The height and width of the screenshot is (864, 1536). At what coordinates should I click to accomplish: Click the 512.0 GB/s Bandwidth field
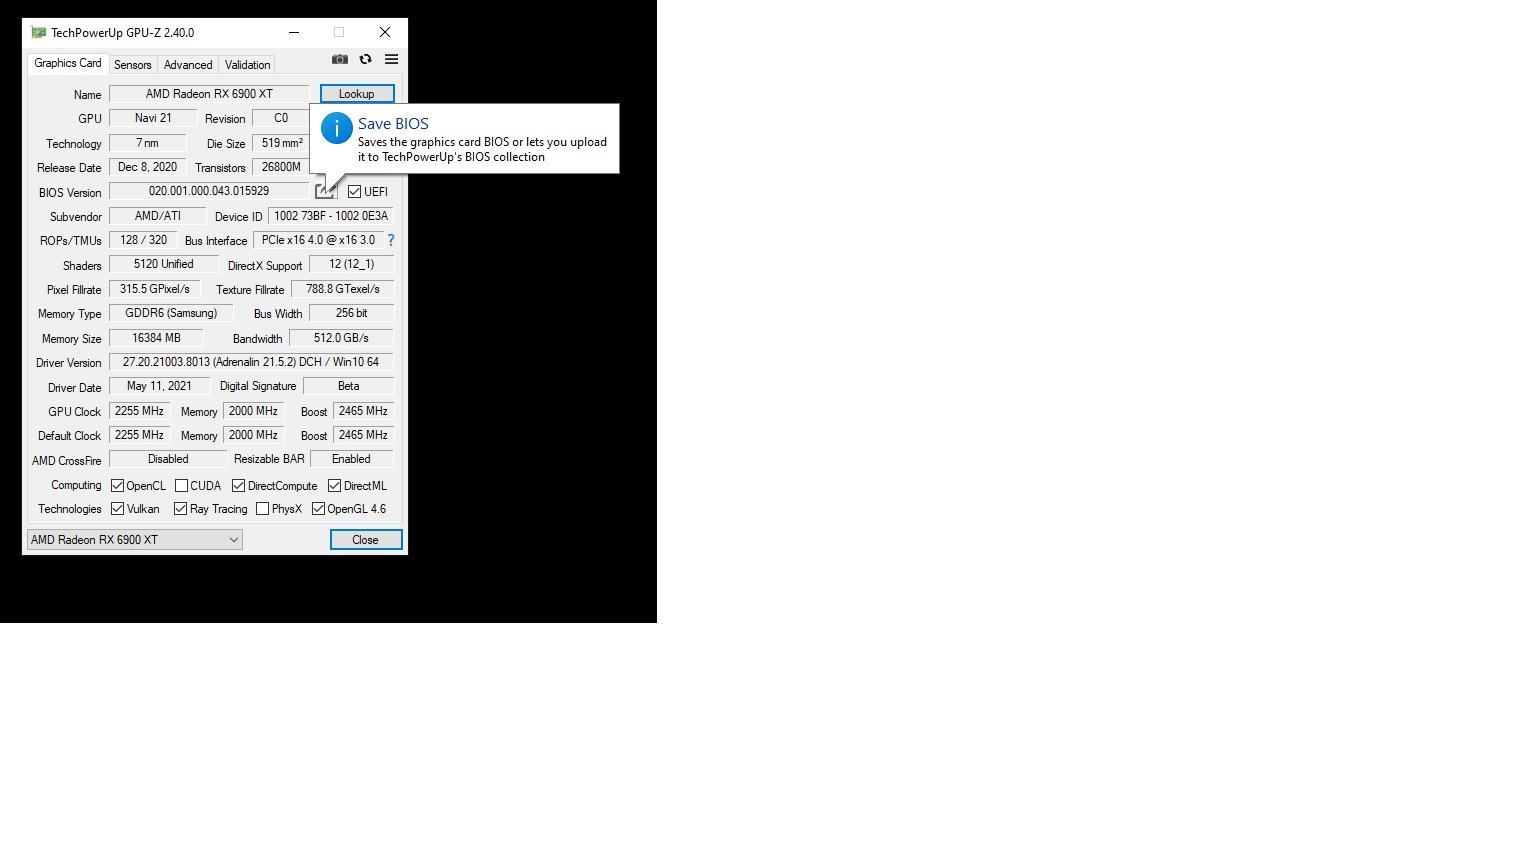[x=341, y=338]
